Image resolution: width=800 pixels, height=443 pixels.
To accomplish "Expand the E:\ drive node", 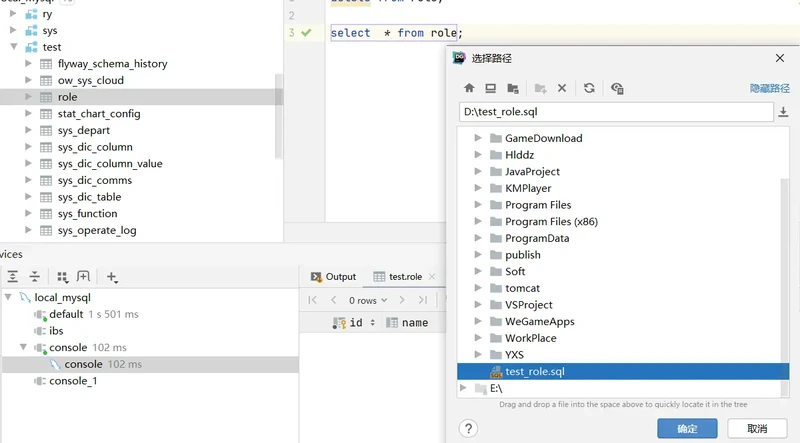I will [x=463, y=388].
